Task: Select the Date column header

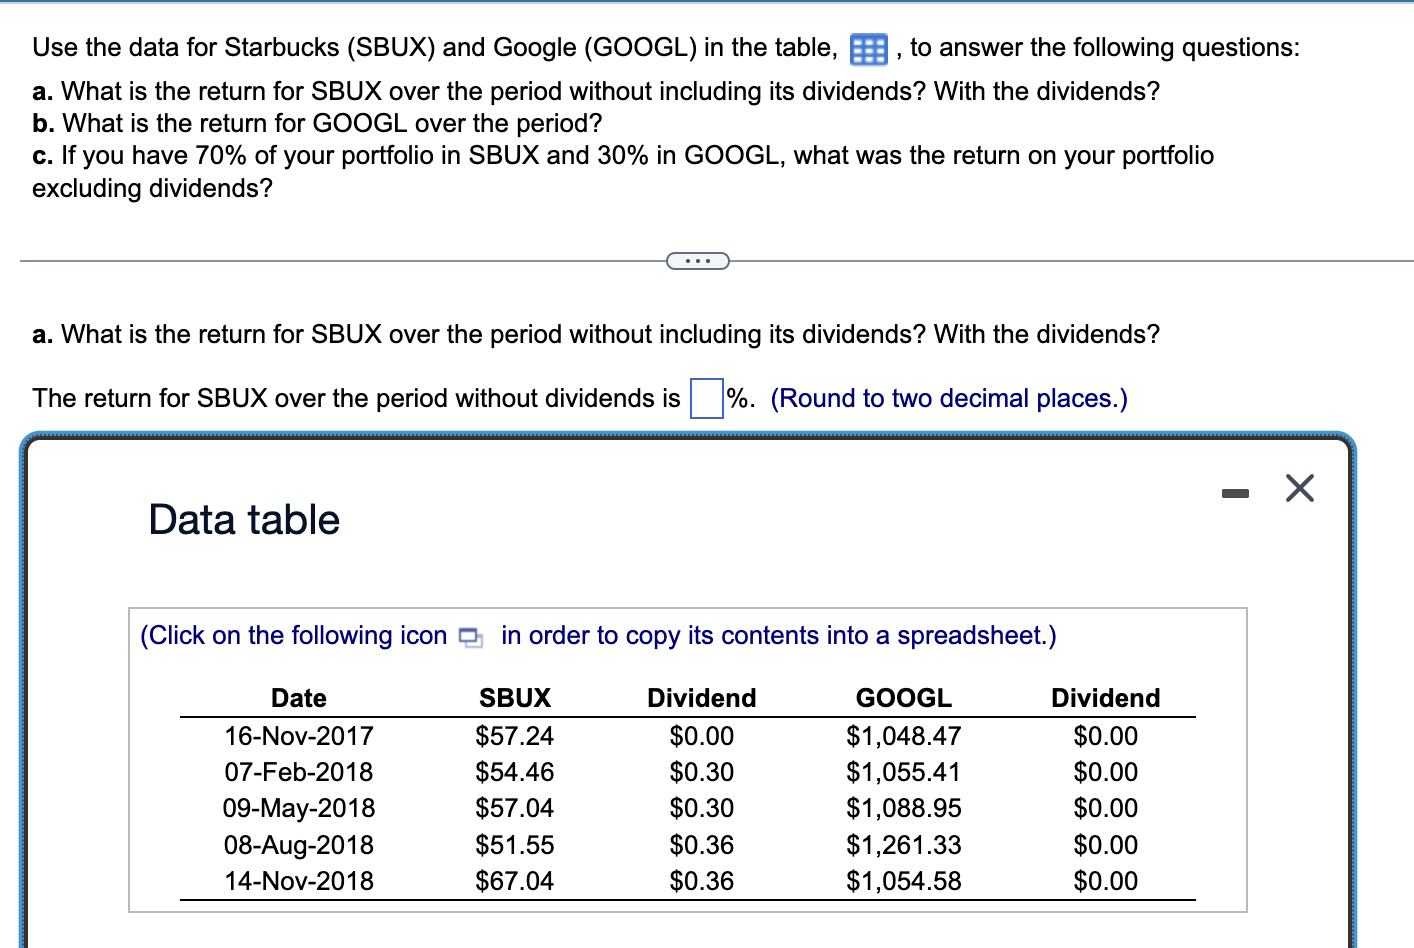Action: click(x=298, y=698)
